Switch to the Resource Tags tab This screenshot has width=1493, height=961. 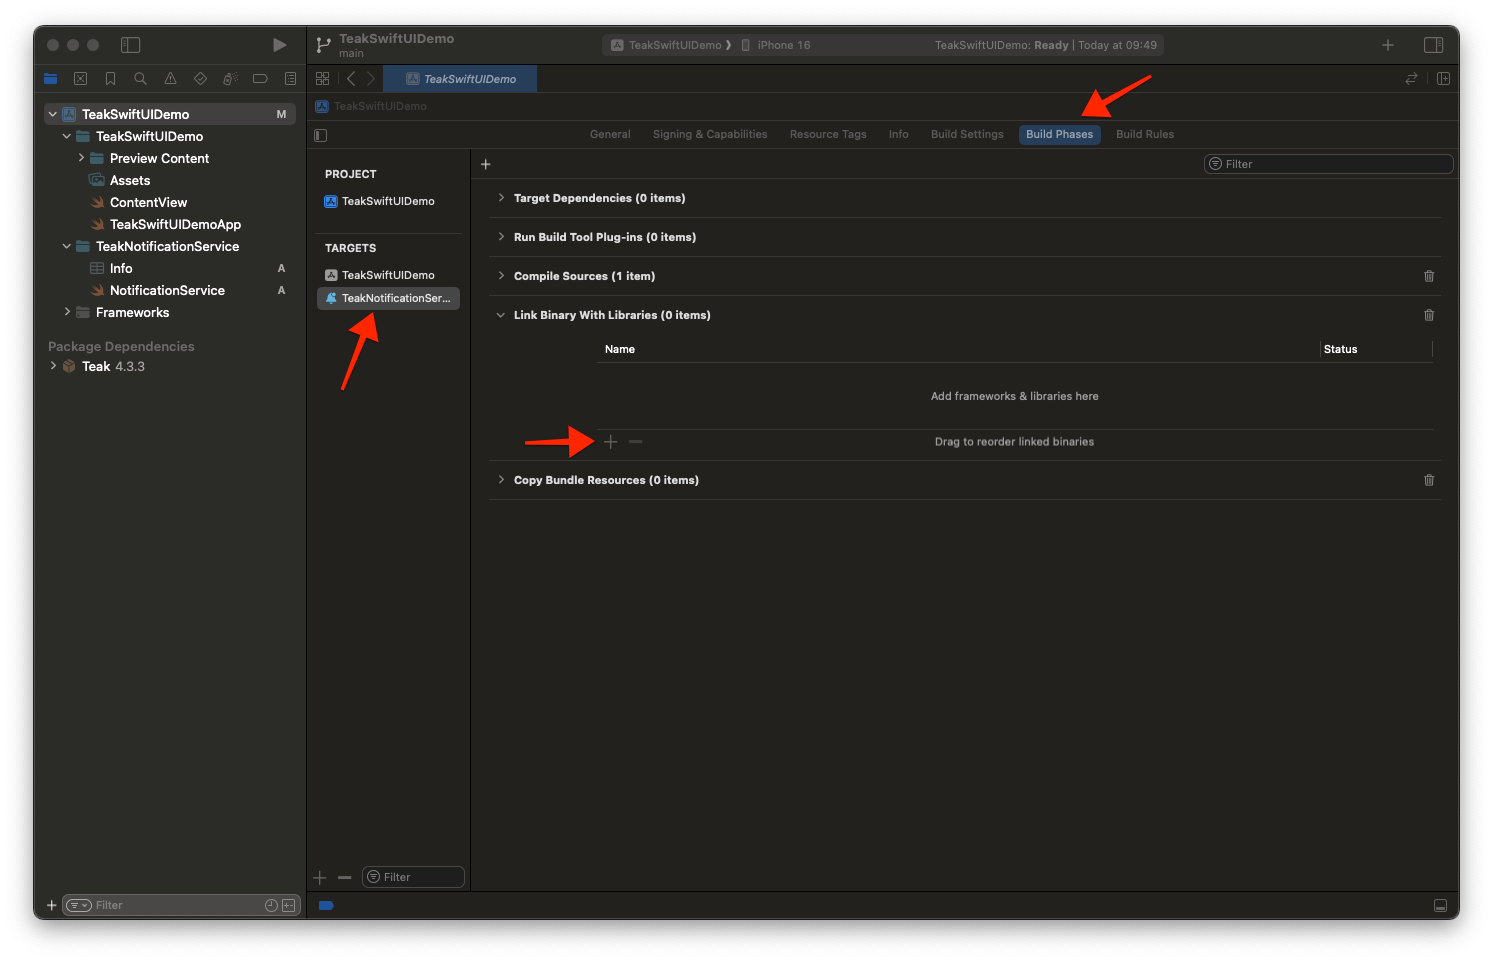pyautogui.click(x=828, y=135)
